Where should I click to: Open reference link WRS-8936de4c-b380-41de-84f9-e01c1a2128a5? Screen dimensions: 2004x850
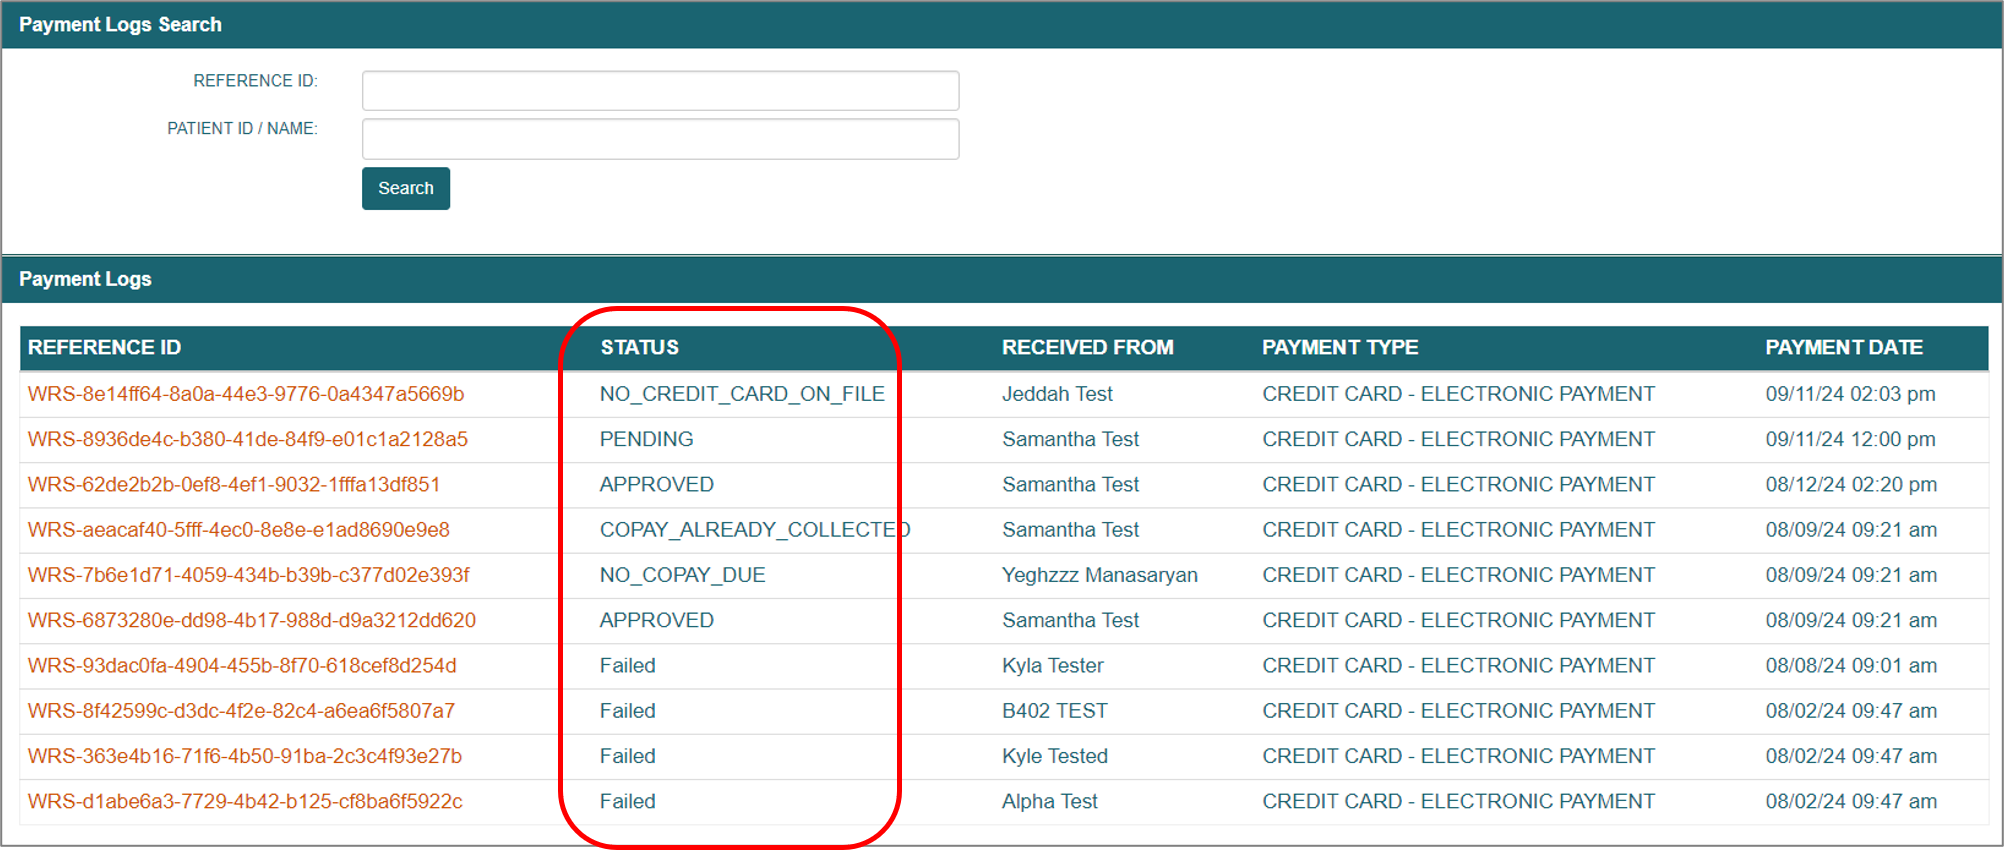248,439
